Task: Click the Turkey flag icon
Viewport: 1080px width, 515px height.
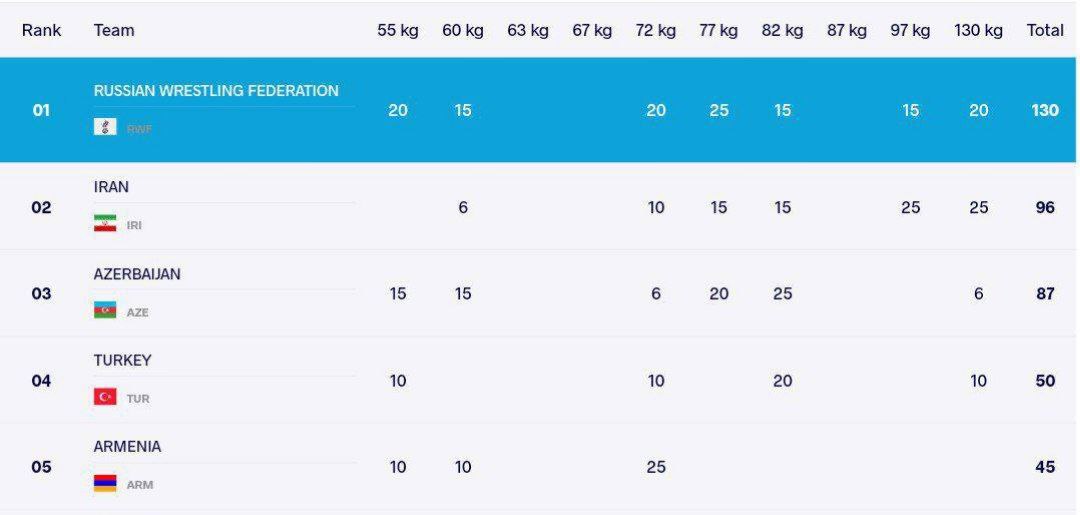Action: (x=105, y=397)
